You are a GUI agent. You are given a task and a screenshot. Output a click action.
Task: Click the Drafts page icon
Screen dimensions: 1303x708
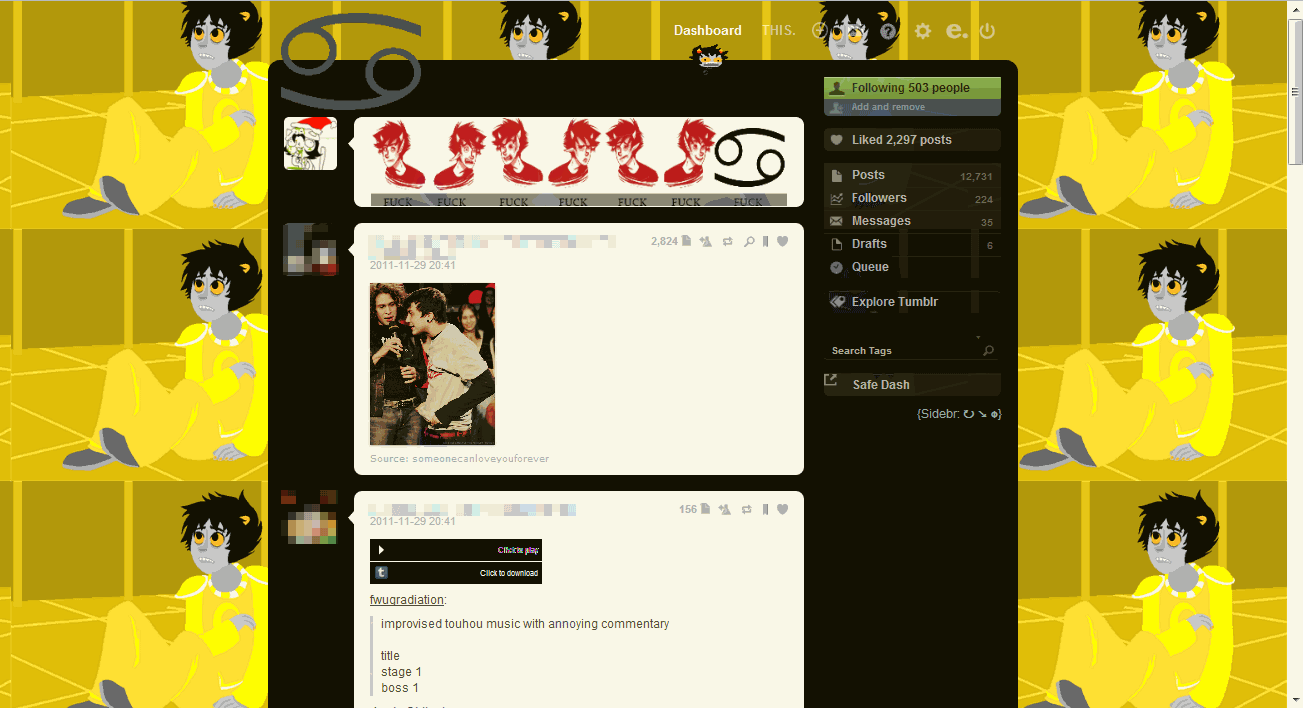(836, 244)
